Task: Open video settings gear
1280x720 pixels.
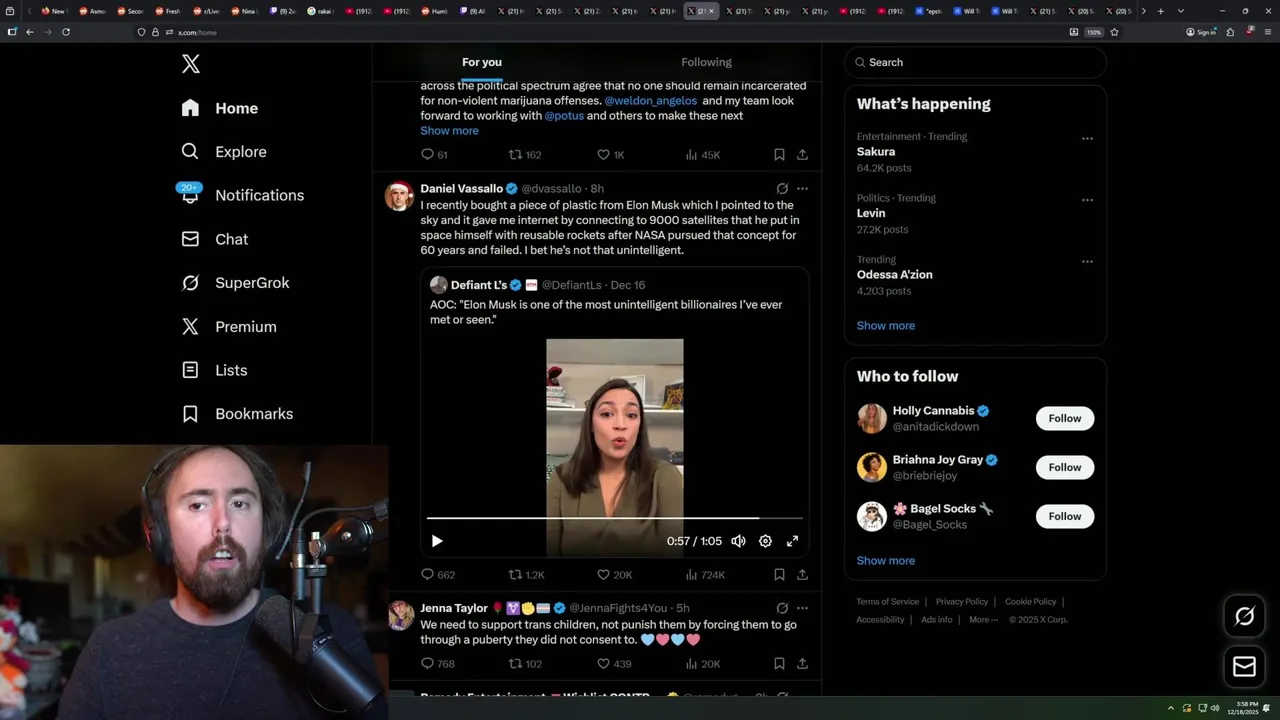Action: [x=765, y=541]
